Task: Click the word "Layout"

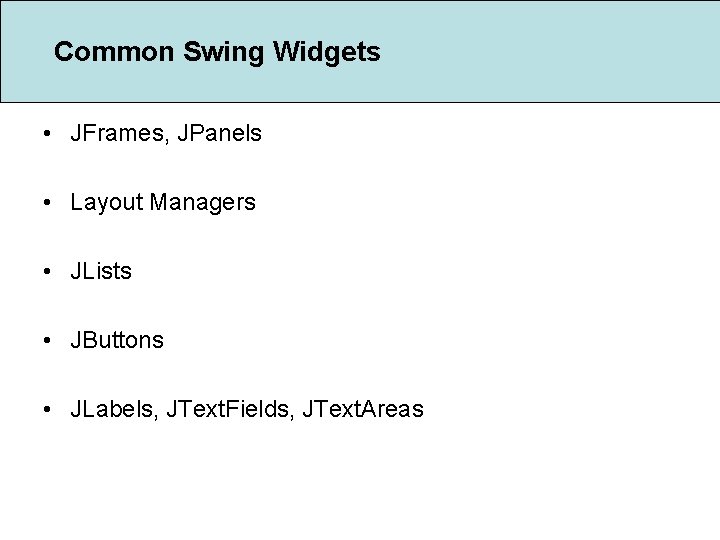Action: pos(106,202)
